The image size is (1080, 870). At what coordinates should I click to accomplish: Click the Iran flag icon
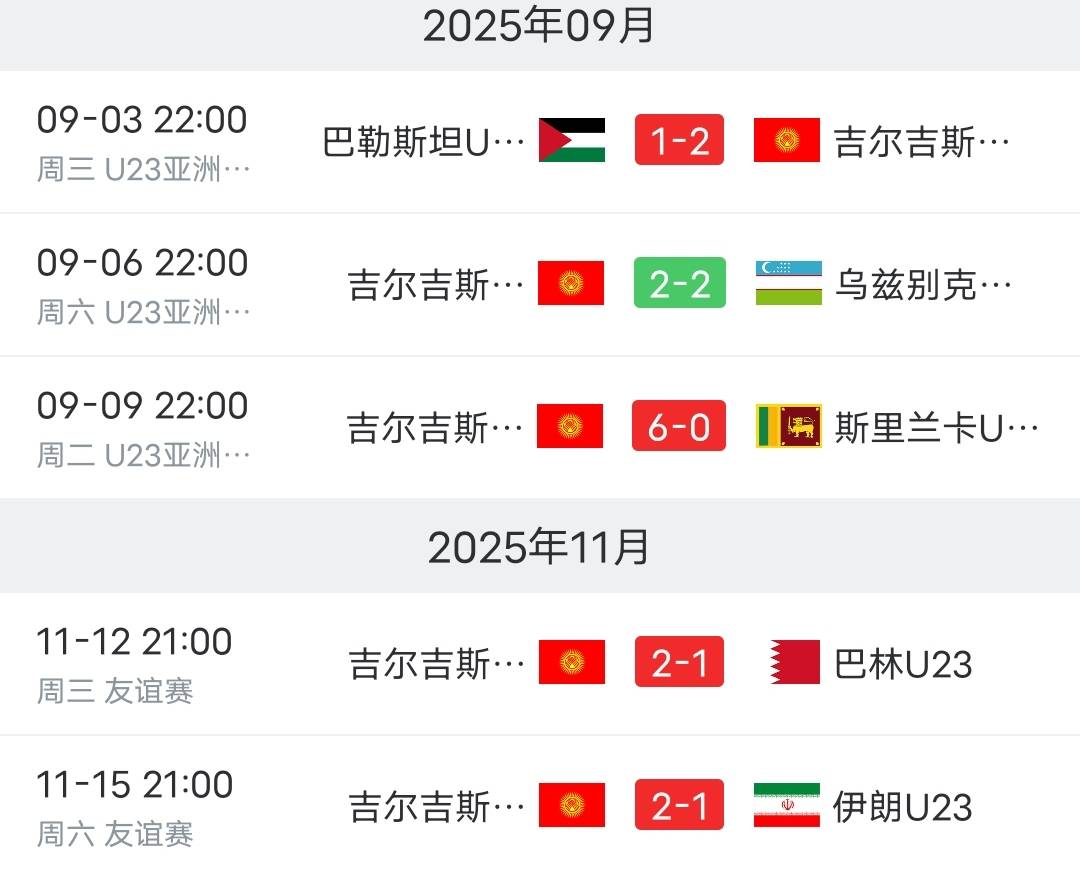(x=787, y=805)
